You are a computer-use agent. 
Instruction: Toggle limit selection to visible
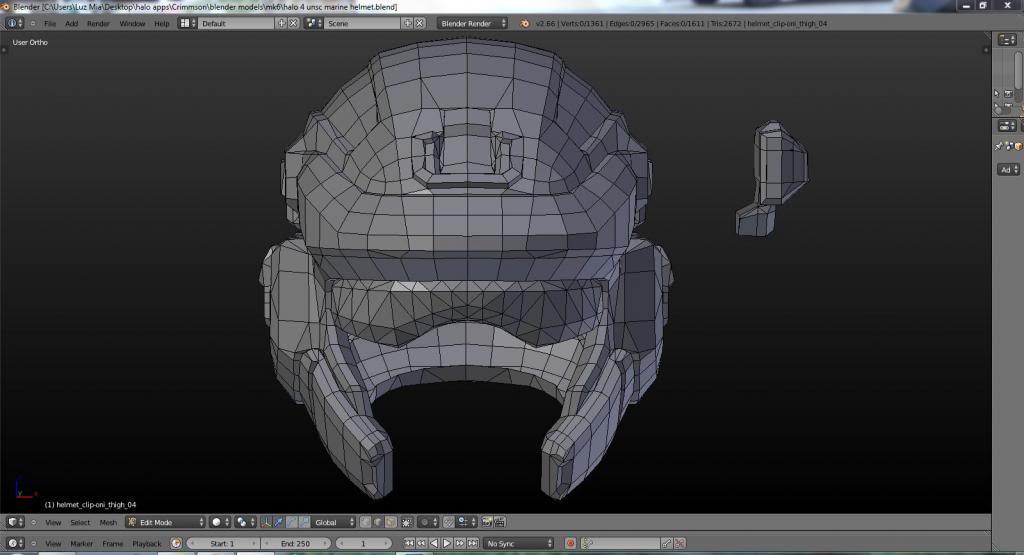coord(407,522)
